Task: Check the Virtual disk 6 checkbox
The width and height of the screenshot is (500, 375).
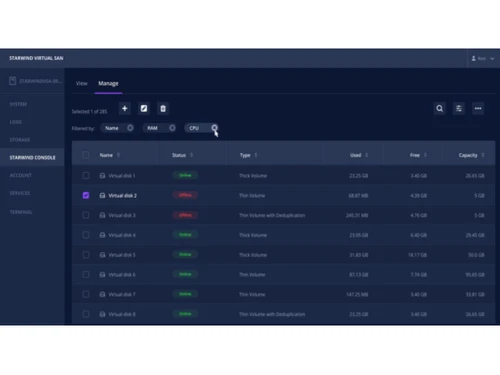Action: coord(86,275)
